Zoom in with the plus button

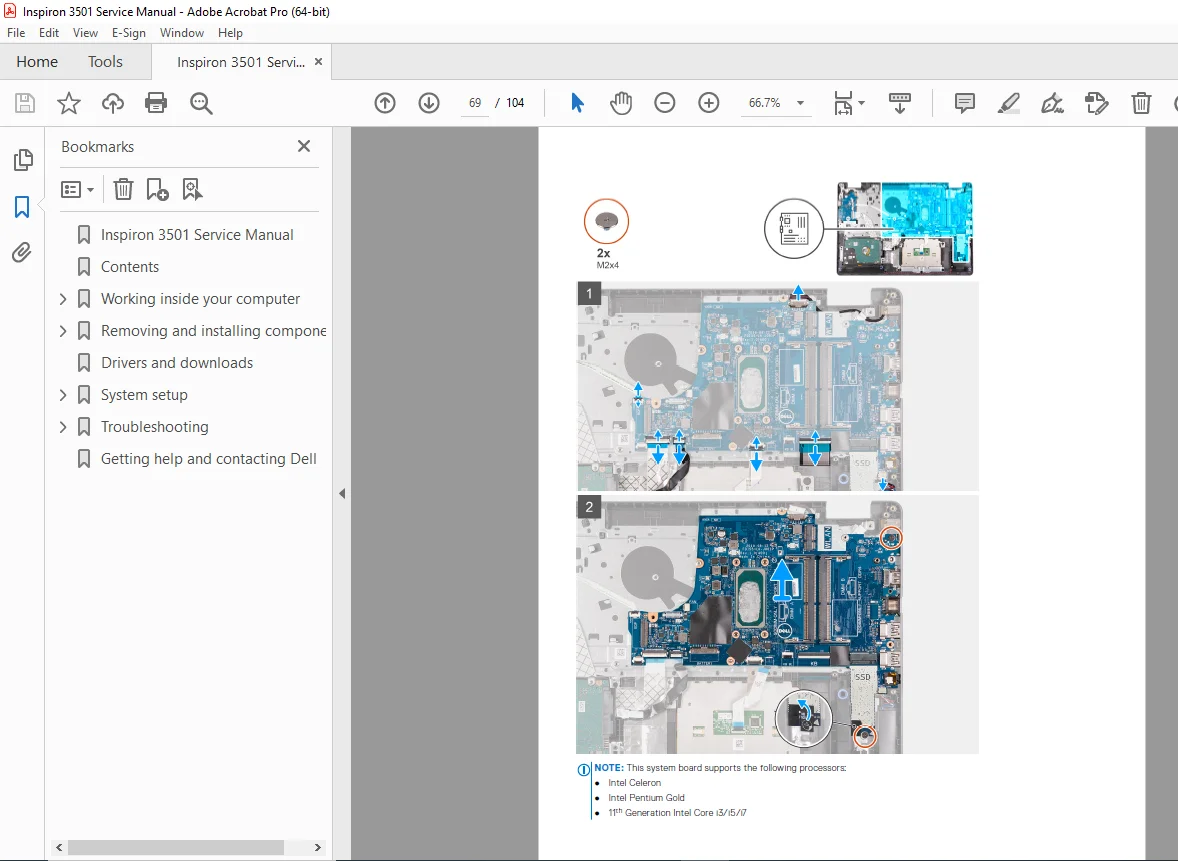pos(708,103)
